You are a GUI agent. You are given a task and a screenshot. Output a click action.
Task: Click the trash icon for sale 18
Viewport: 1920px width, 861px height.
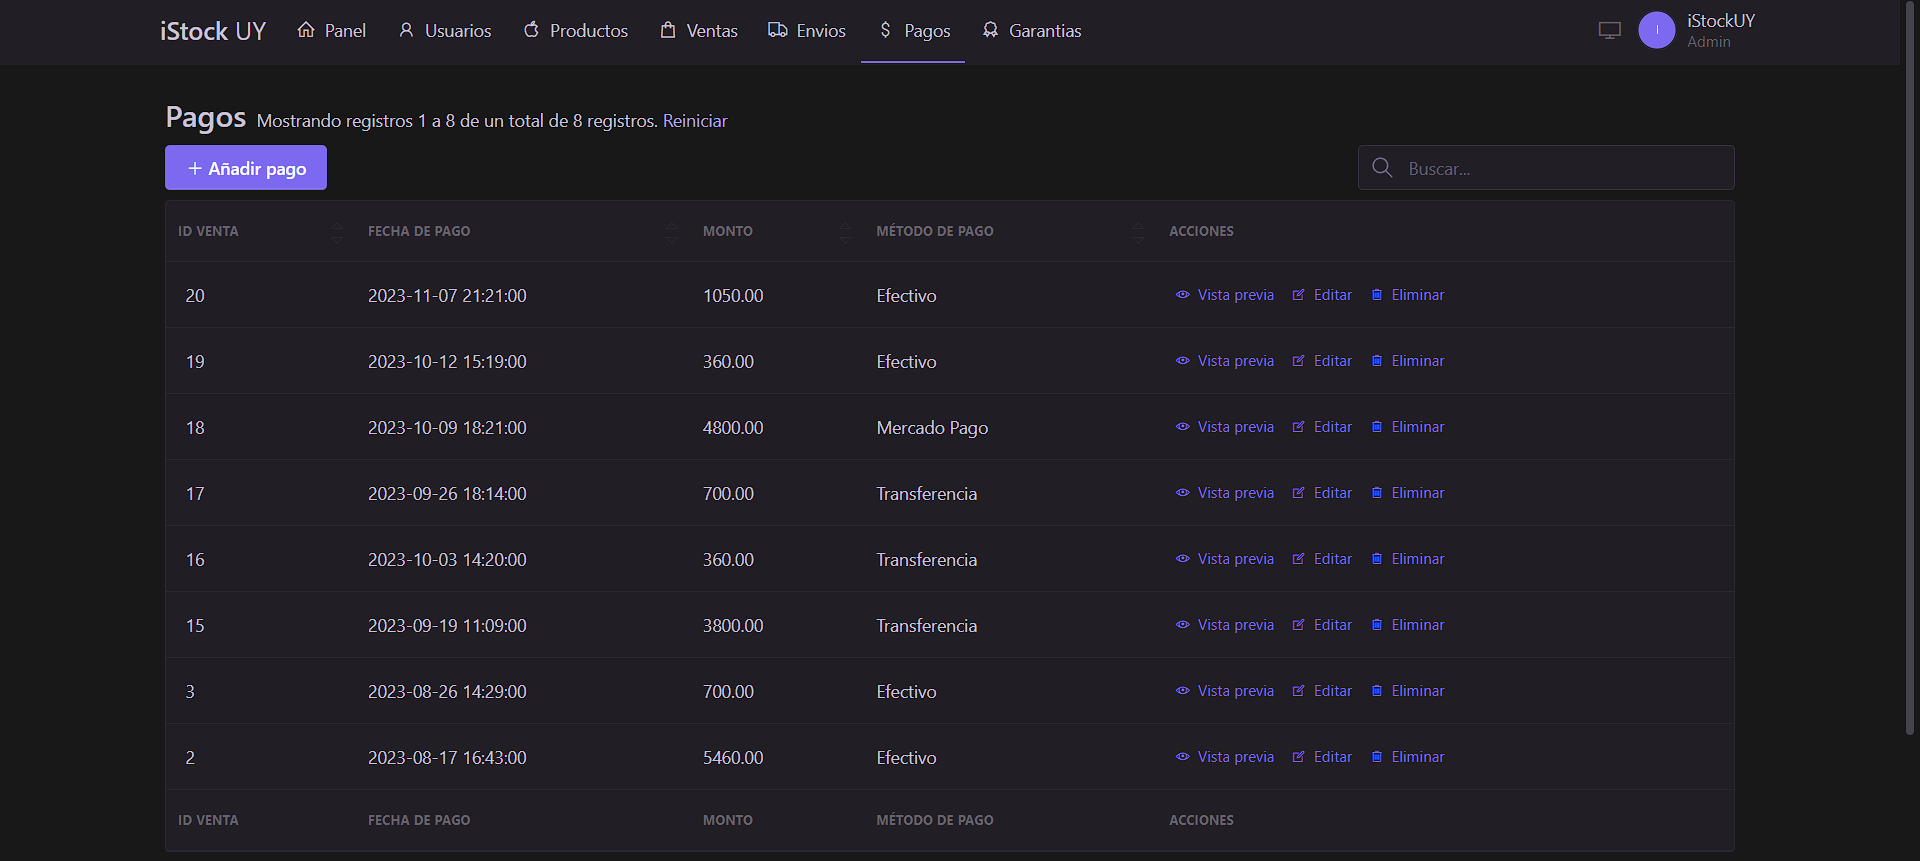(x=1377, y=427)
